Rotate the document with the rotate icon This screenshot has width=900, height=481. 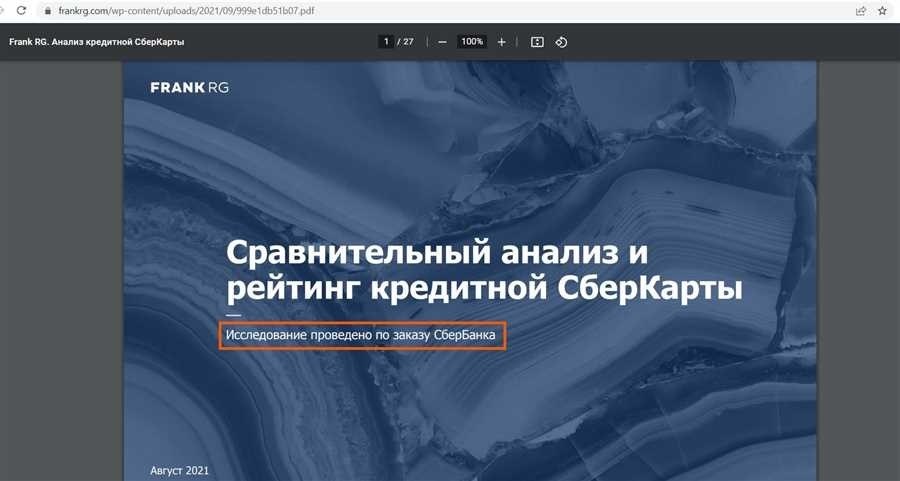click(561, 42)
